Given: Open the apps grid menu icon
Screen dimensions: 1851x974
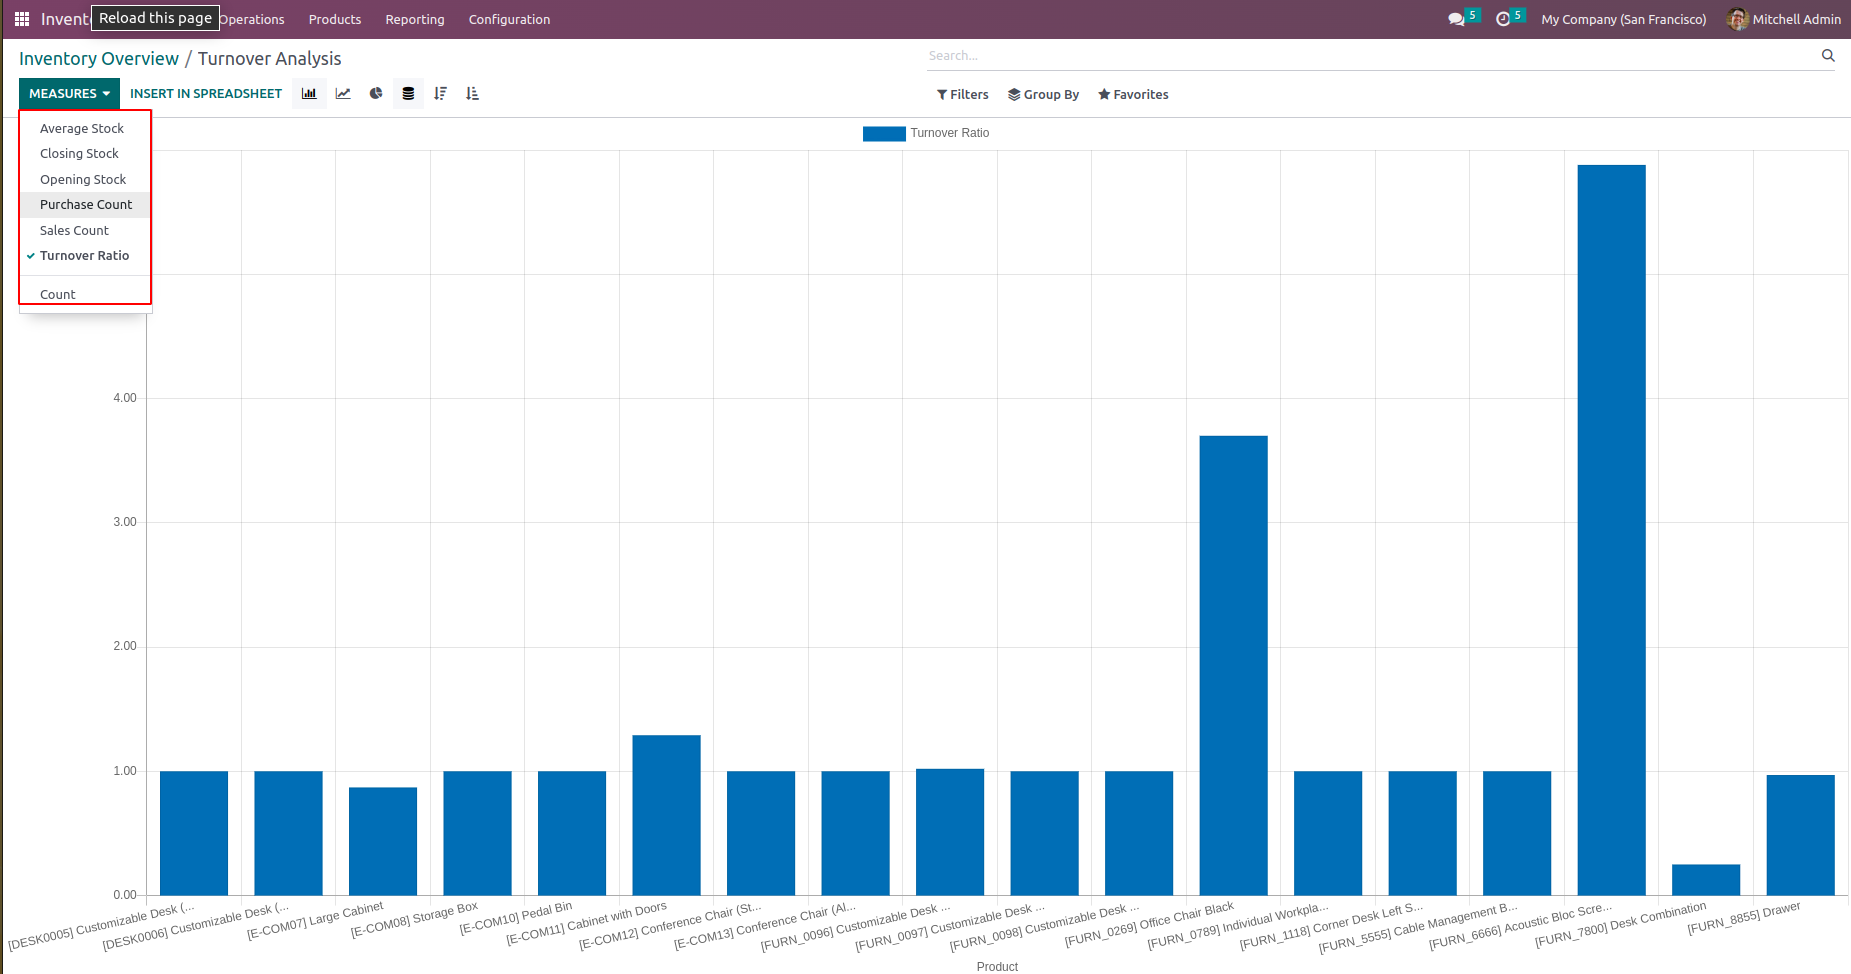Looking at the screenshot, I should coord(22,19).
